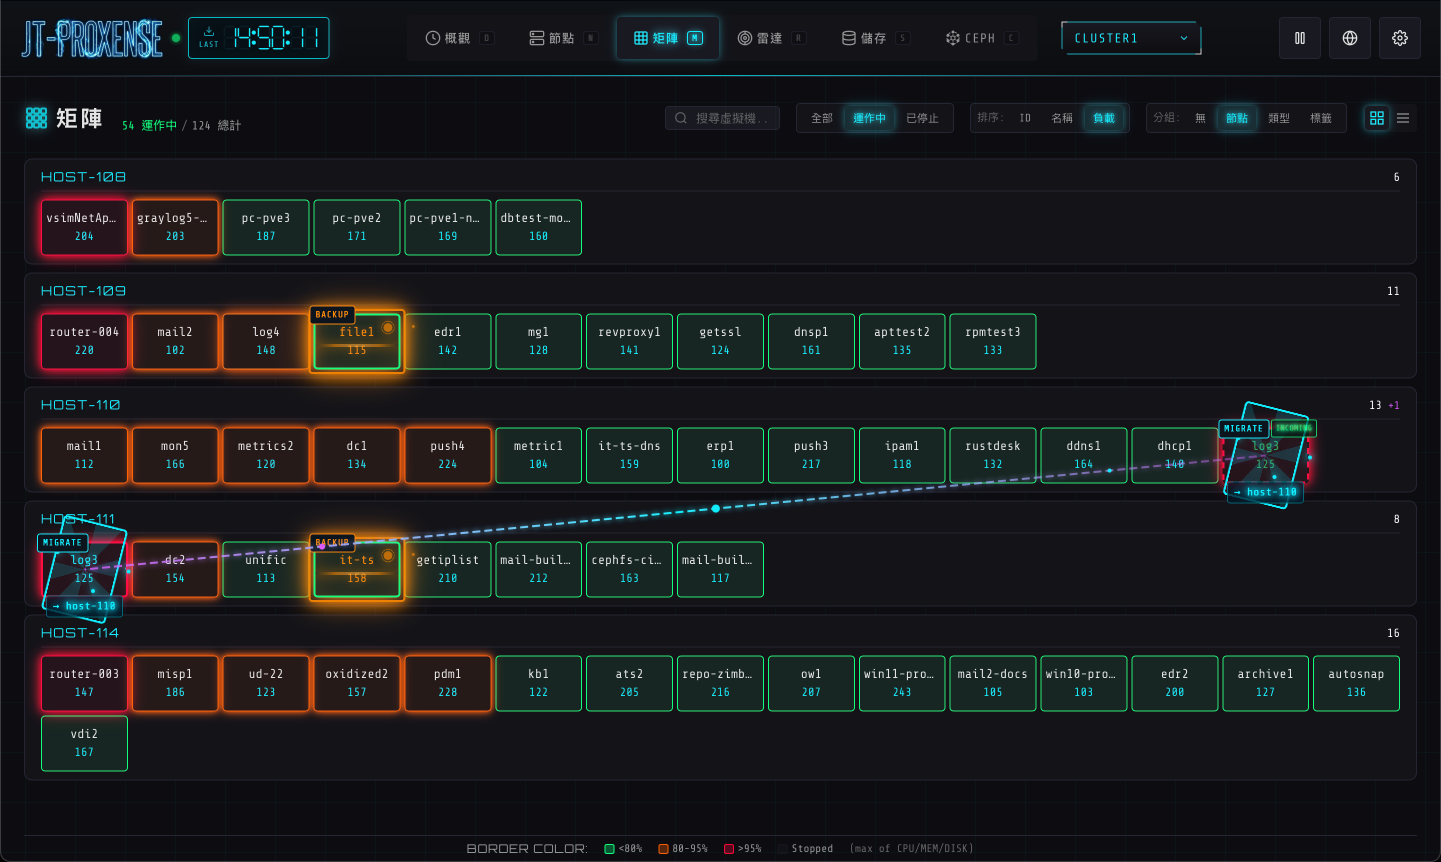Screen dimensions: 1441x862
Task: Open the 概觀 overview tab
Action: click(459, 38)
